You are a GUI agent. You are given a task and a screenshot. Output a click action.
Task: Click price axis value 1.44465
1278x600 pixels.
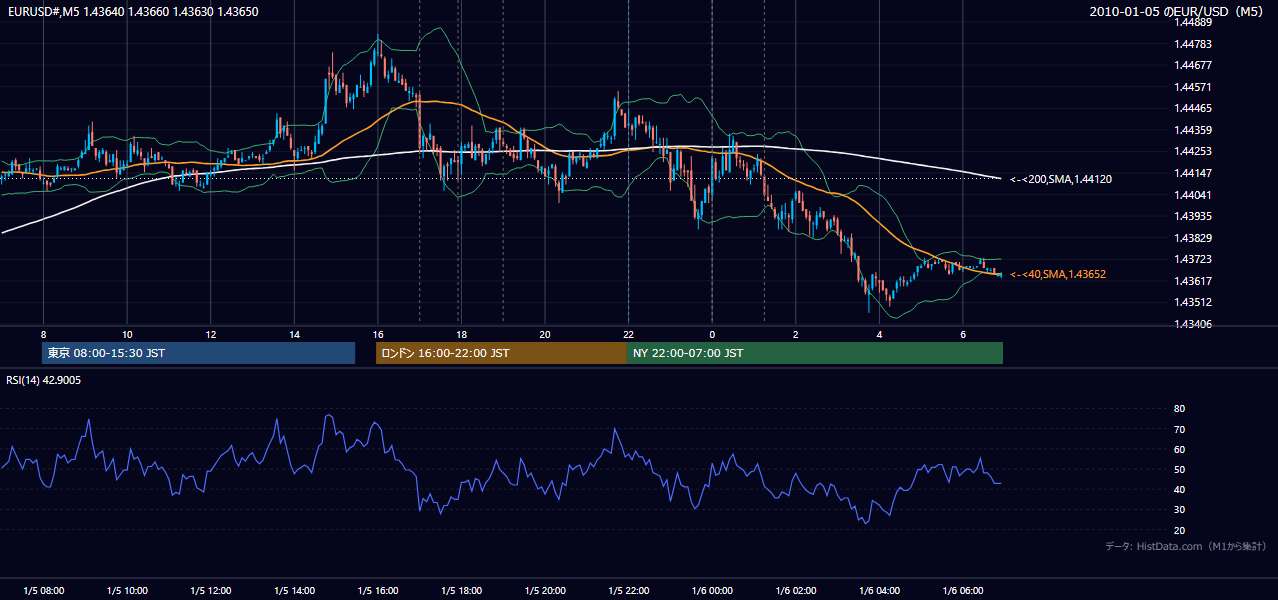coord(1193,108)
